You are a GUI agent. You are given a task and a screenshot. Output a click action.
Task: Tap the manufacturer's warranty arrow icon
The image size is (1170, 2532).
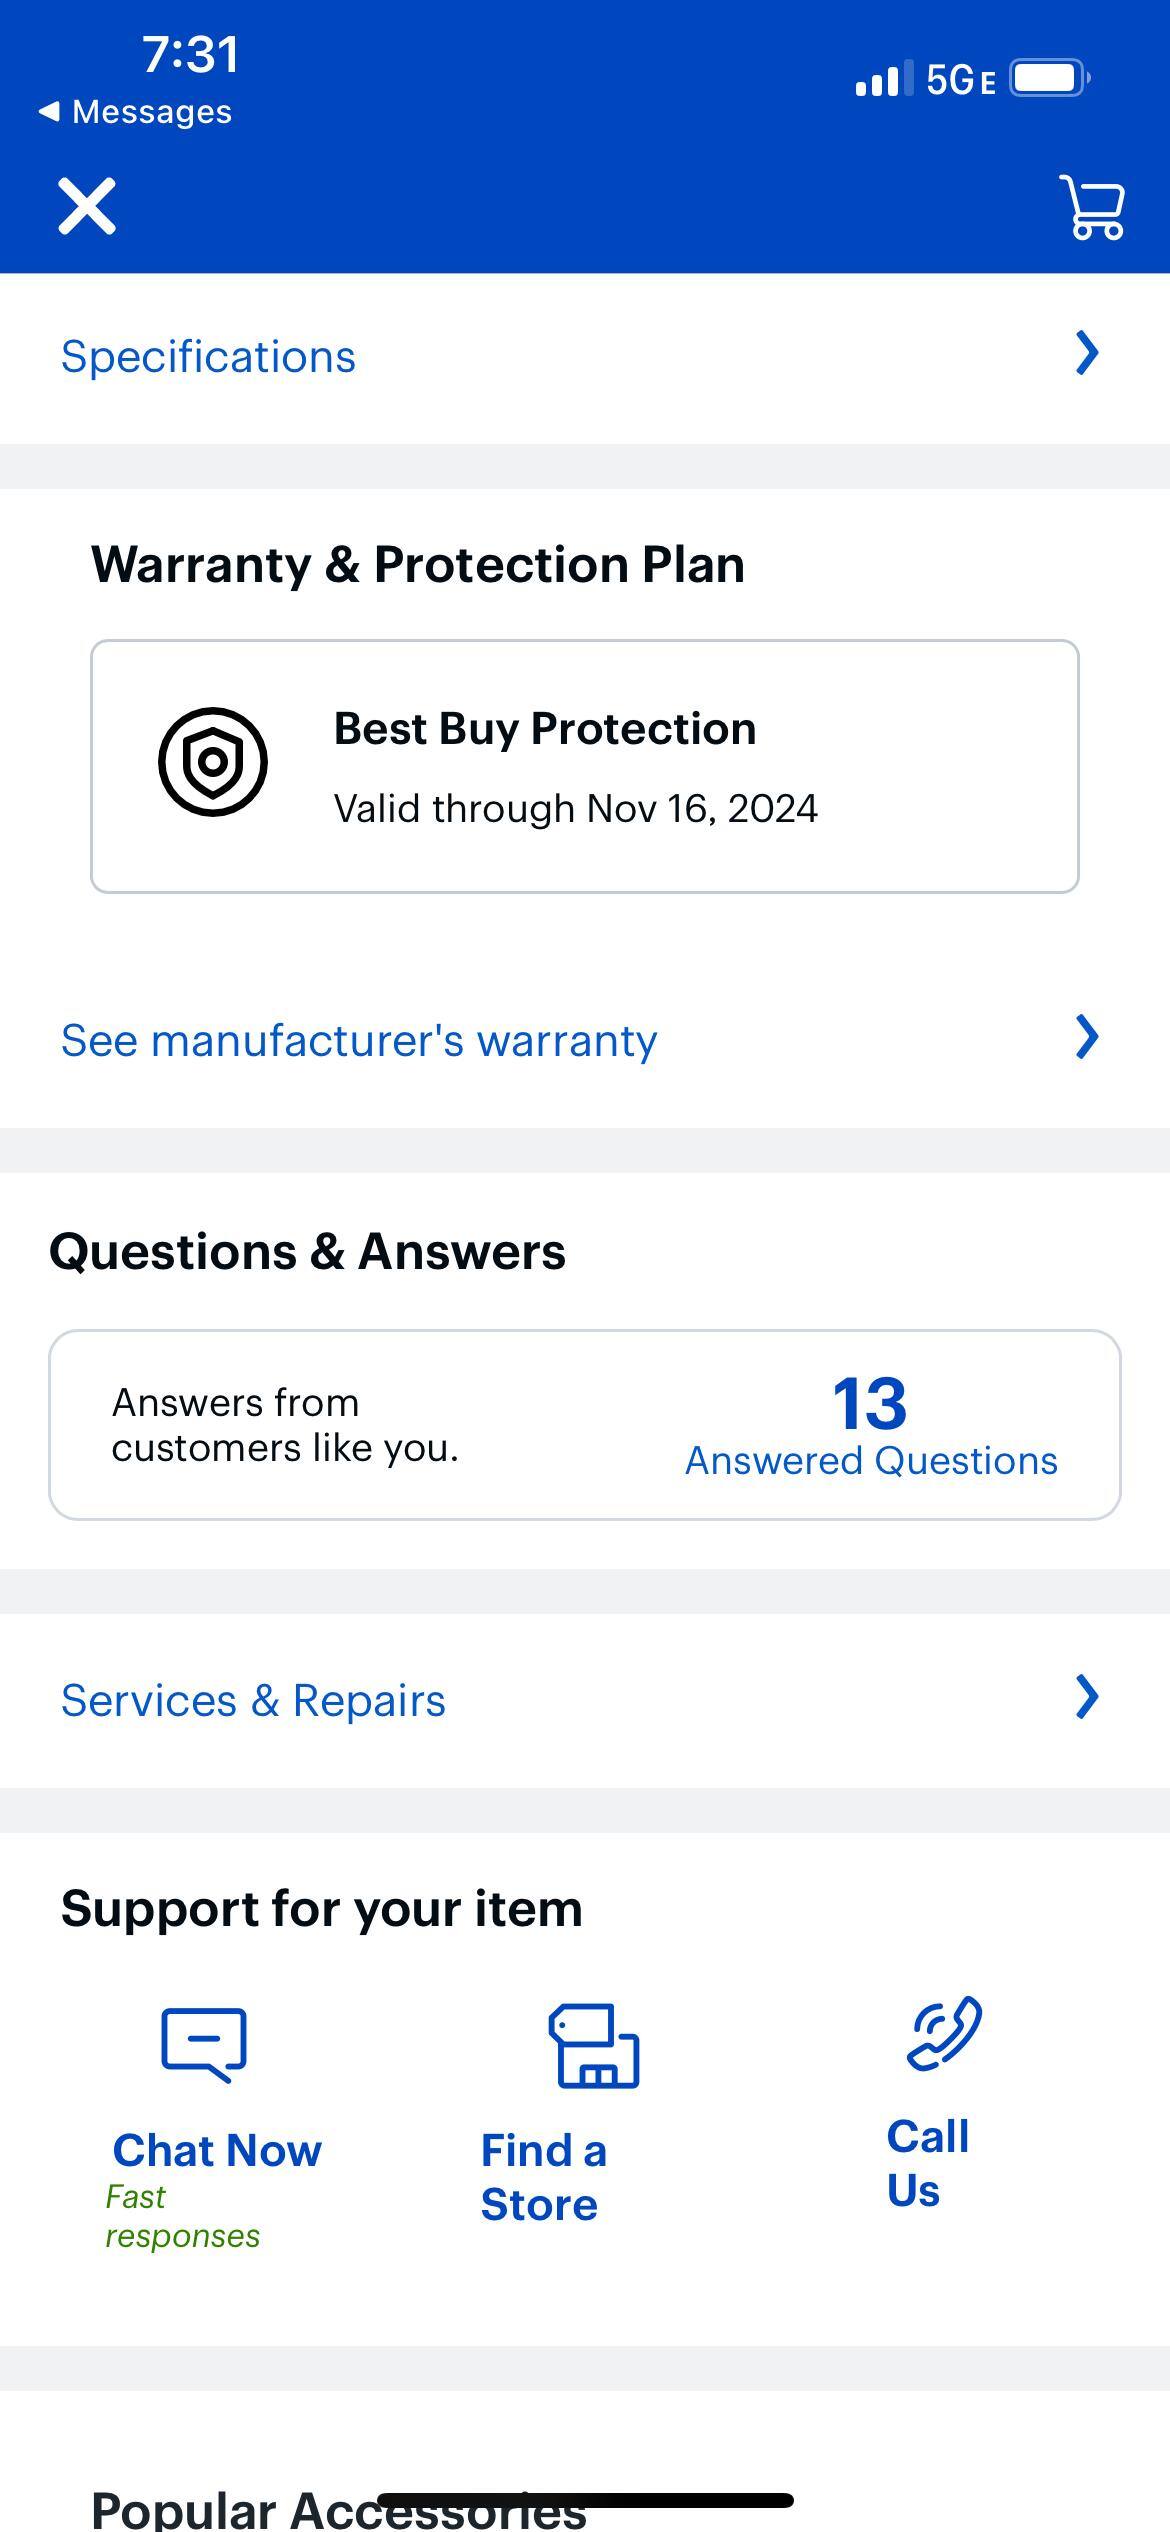coord(1088,1039)
